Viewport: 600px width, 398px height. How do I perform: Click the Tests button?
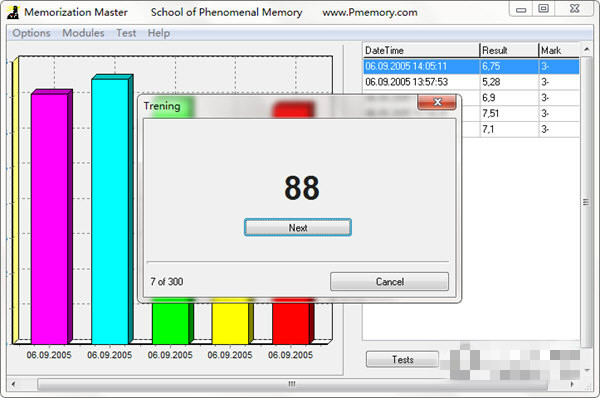coord(403,360)
